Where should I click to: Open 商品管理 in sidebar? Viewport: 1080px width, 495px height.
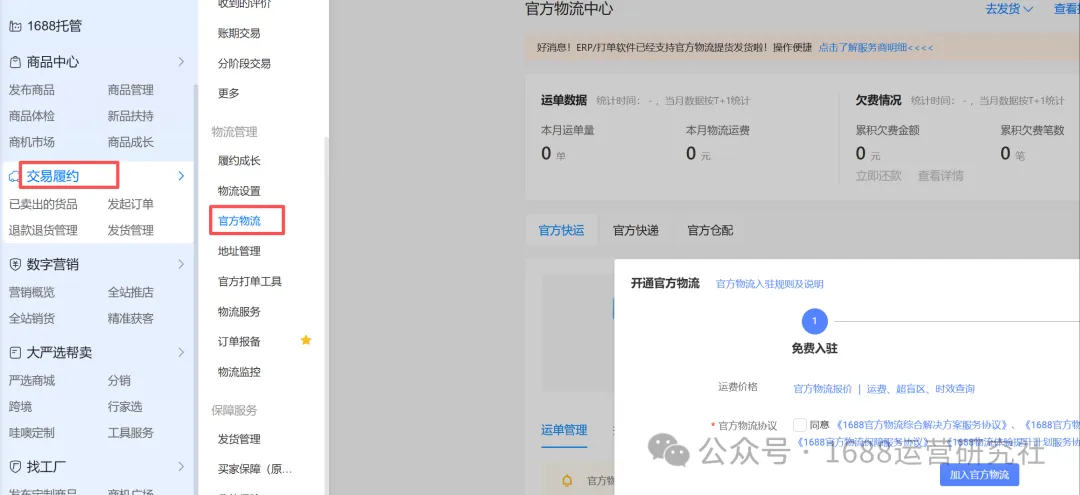tap(131, 90)
